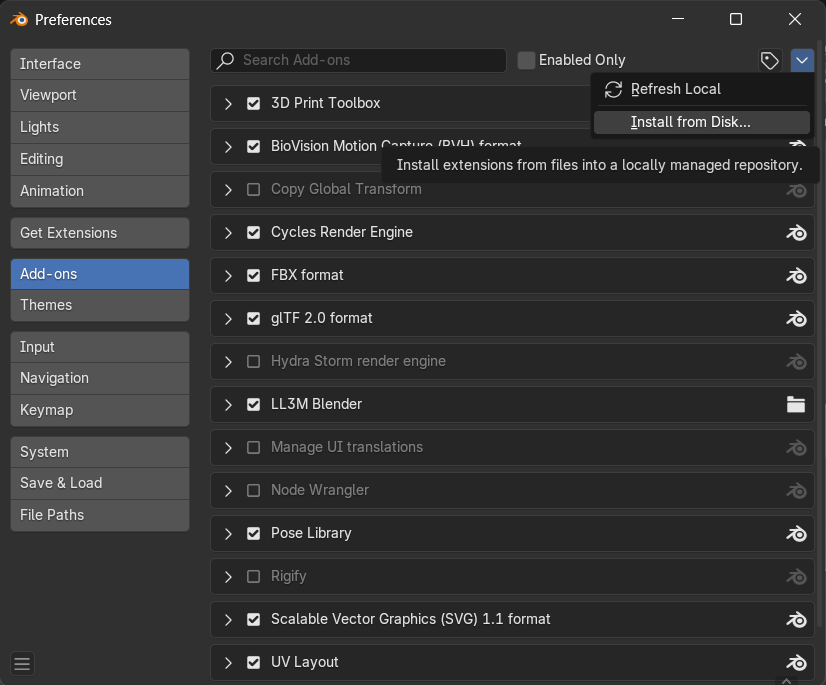
Task: Expand the Cycles Render Engine details
Action: click(228, 232)
